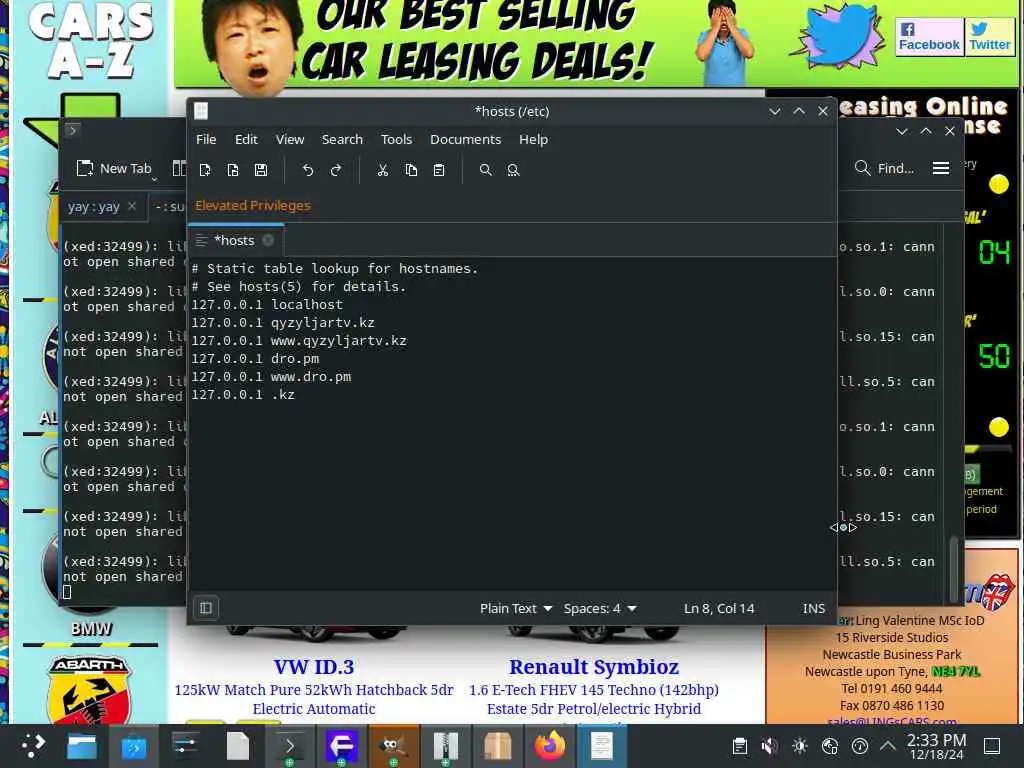Toggle the side pane icon in xed status bar
1024x768 pixels.
click(206, 608)
